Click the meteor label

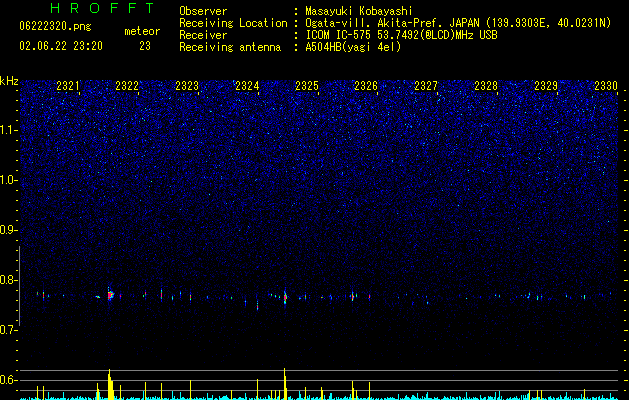tap(142, 31)
